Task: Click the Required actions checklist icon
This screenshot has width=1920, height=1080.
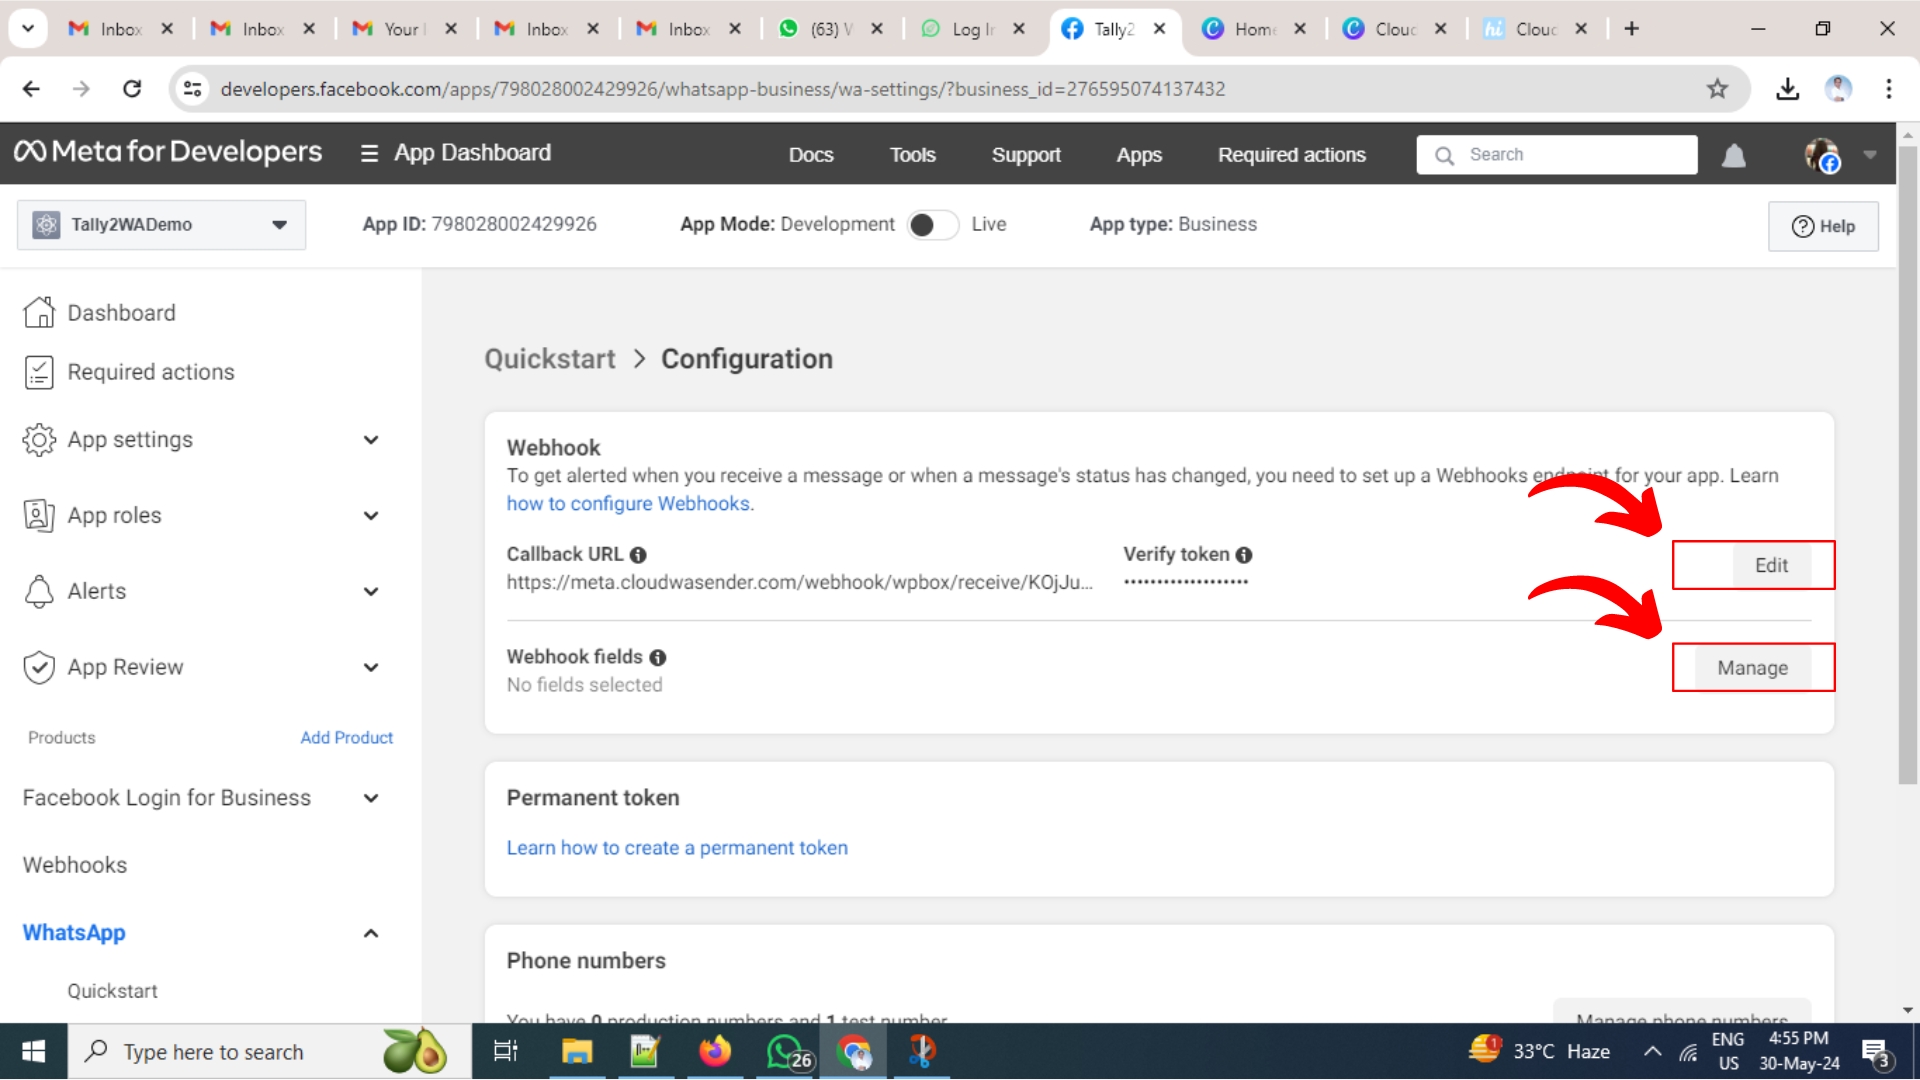Action: click(39, 372)
